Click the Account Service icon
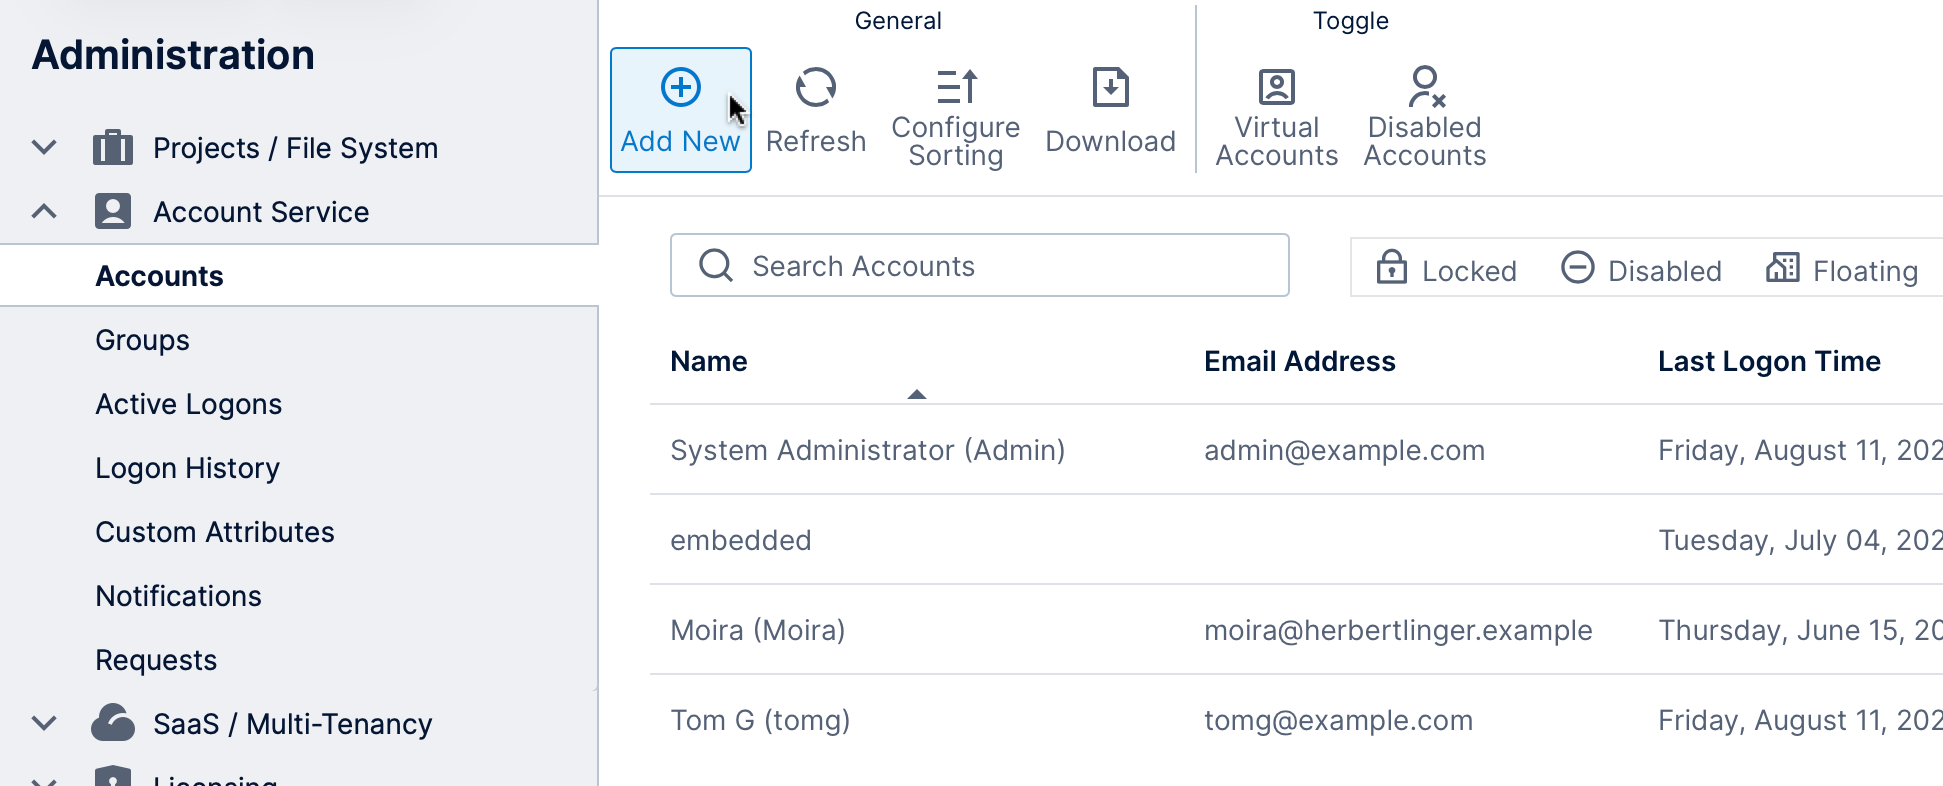 tap(112, 211)
